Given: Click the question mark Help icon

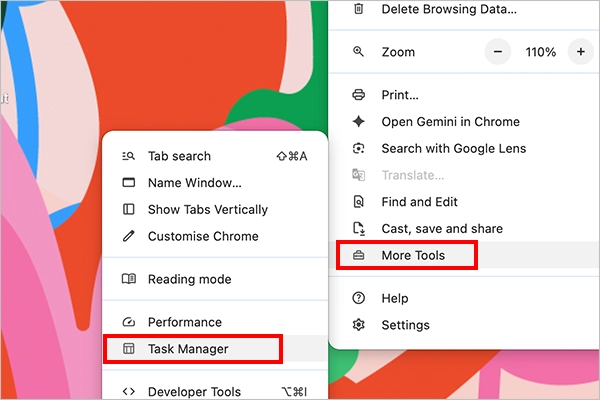Looking at the screenshot, I should coord(359,298).
